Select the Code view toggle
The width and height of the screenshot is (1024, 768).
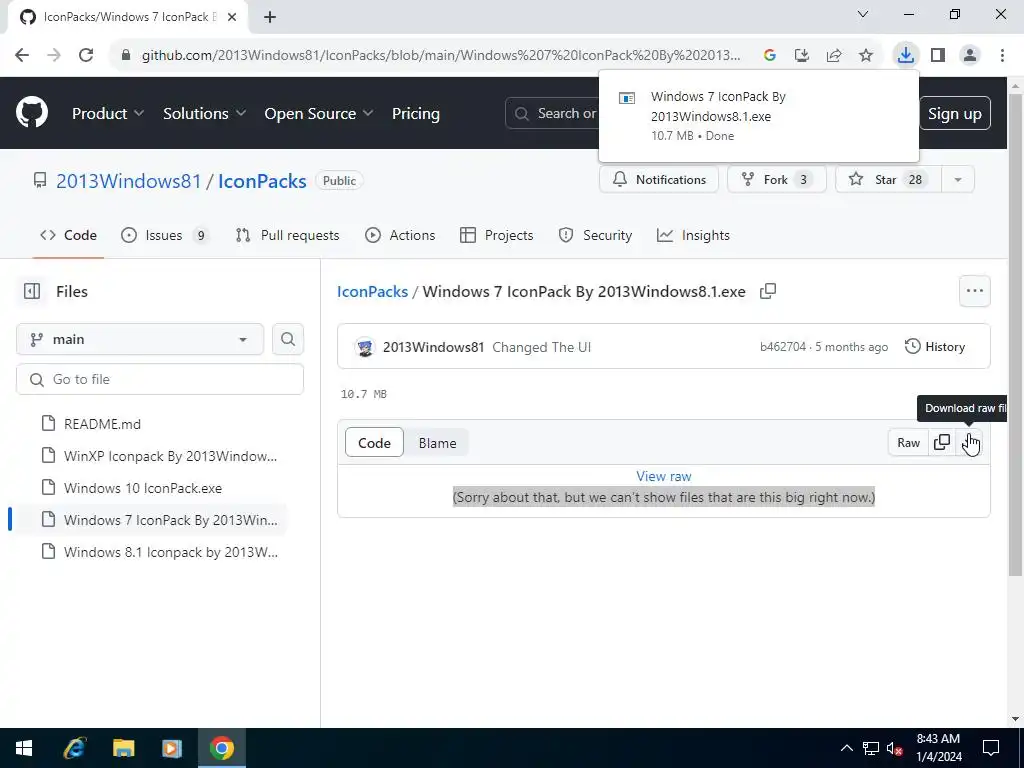(x=374, y=443)
